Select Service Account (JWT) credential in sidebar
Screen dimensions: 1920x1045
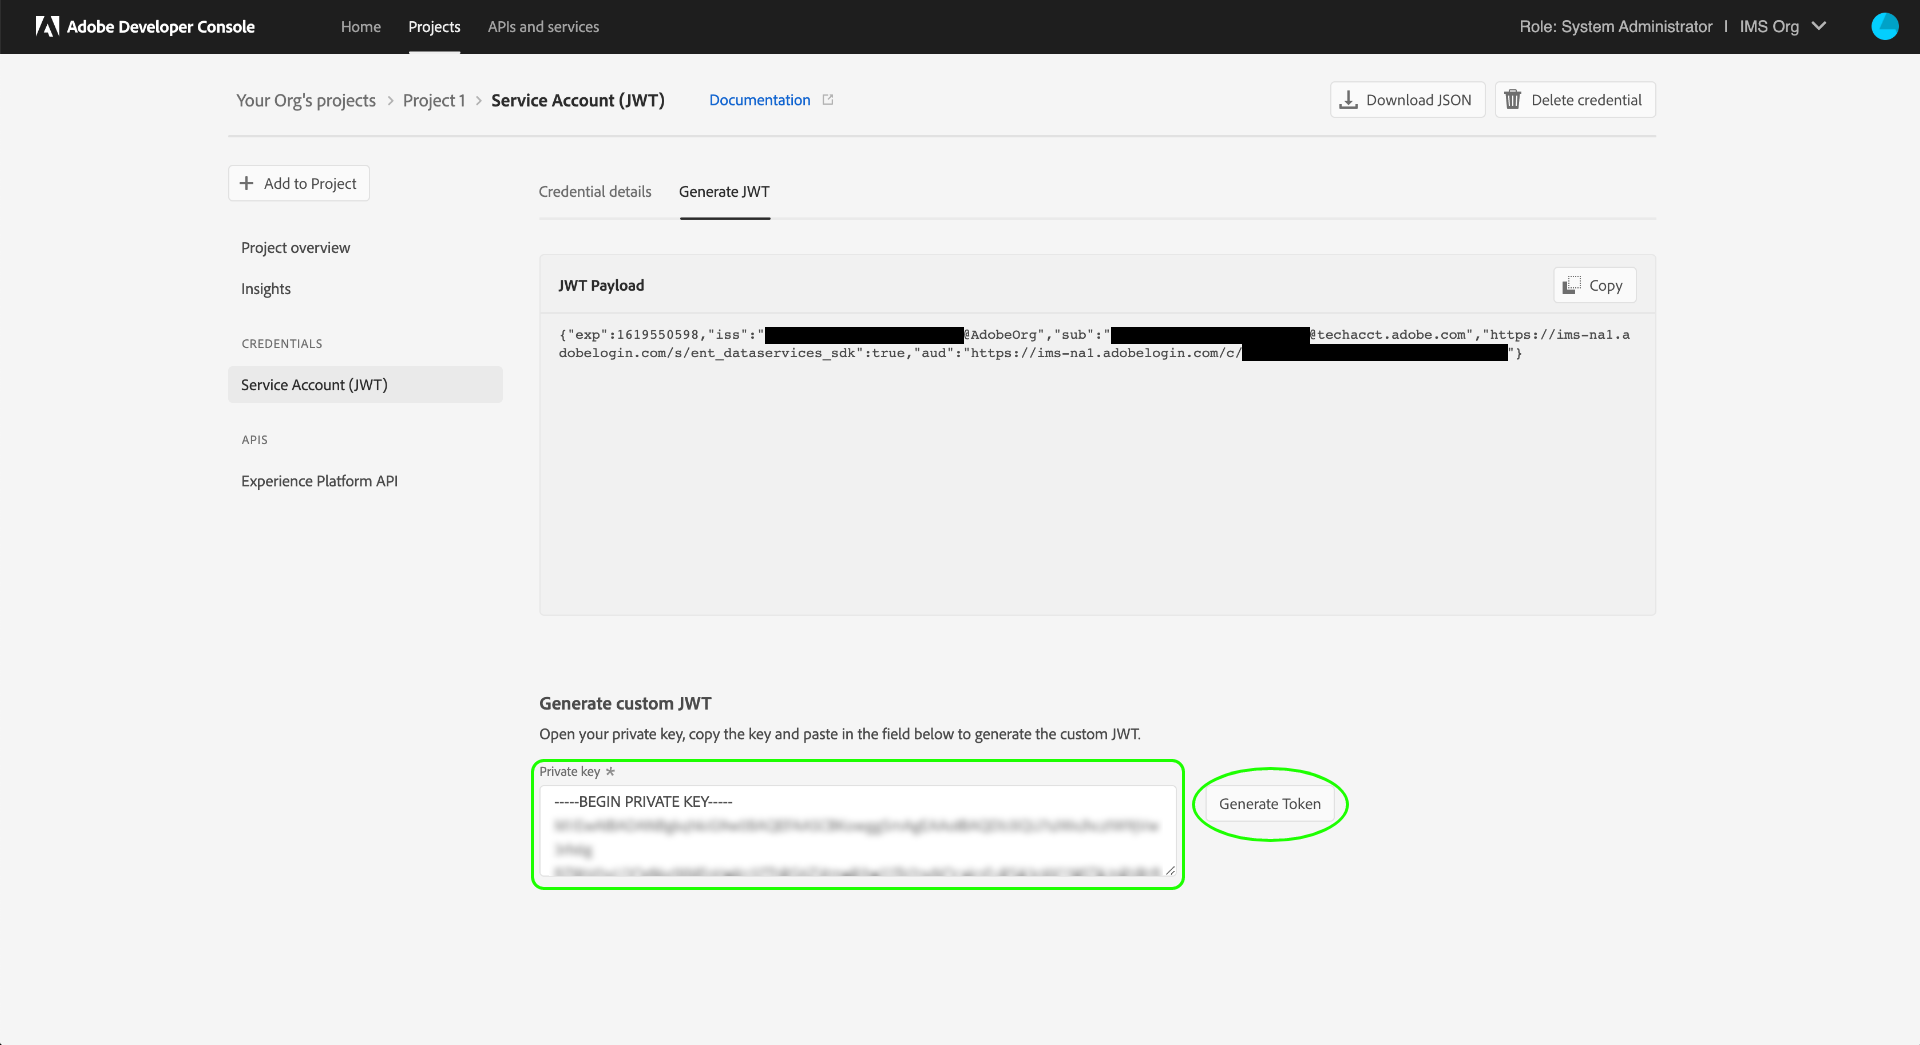click(365, 385)
